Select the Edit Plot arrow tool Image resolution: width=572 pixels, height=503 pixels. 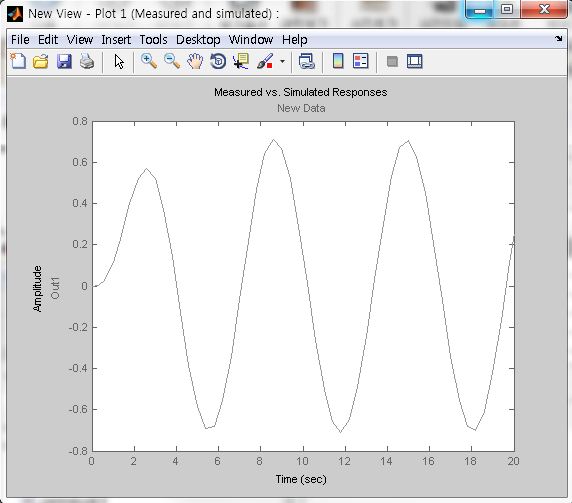pyautogui.click(x=119, y=61)
